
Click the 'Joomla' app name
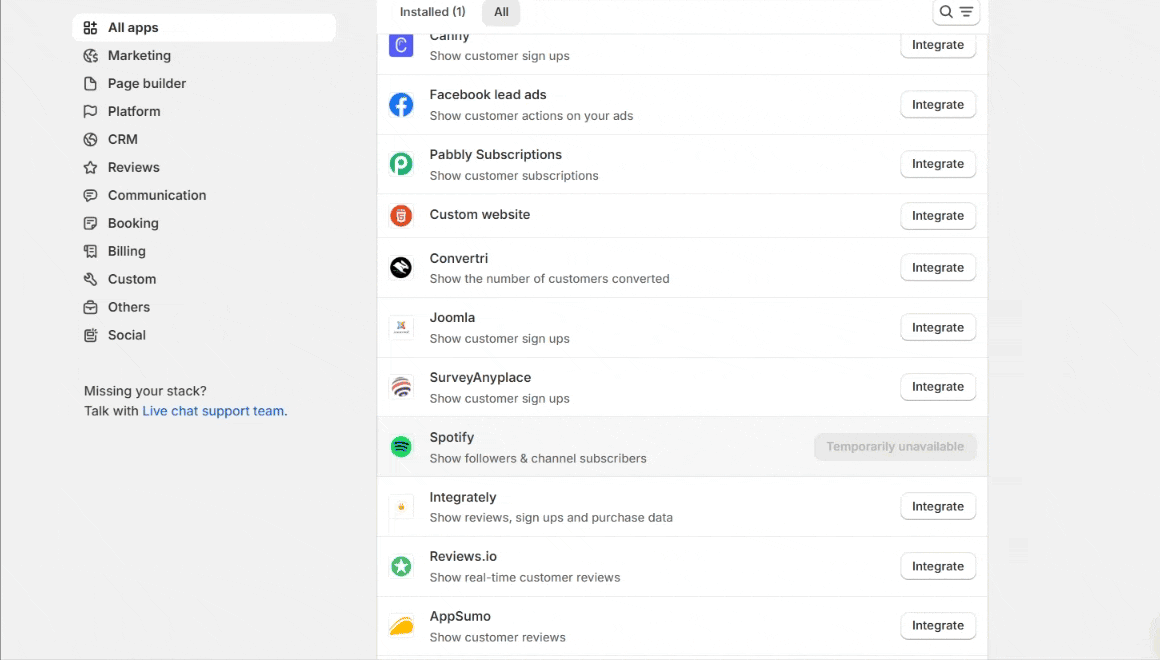[x=452, y=317]
